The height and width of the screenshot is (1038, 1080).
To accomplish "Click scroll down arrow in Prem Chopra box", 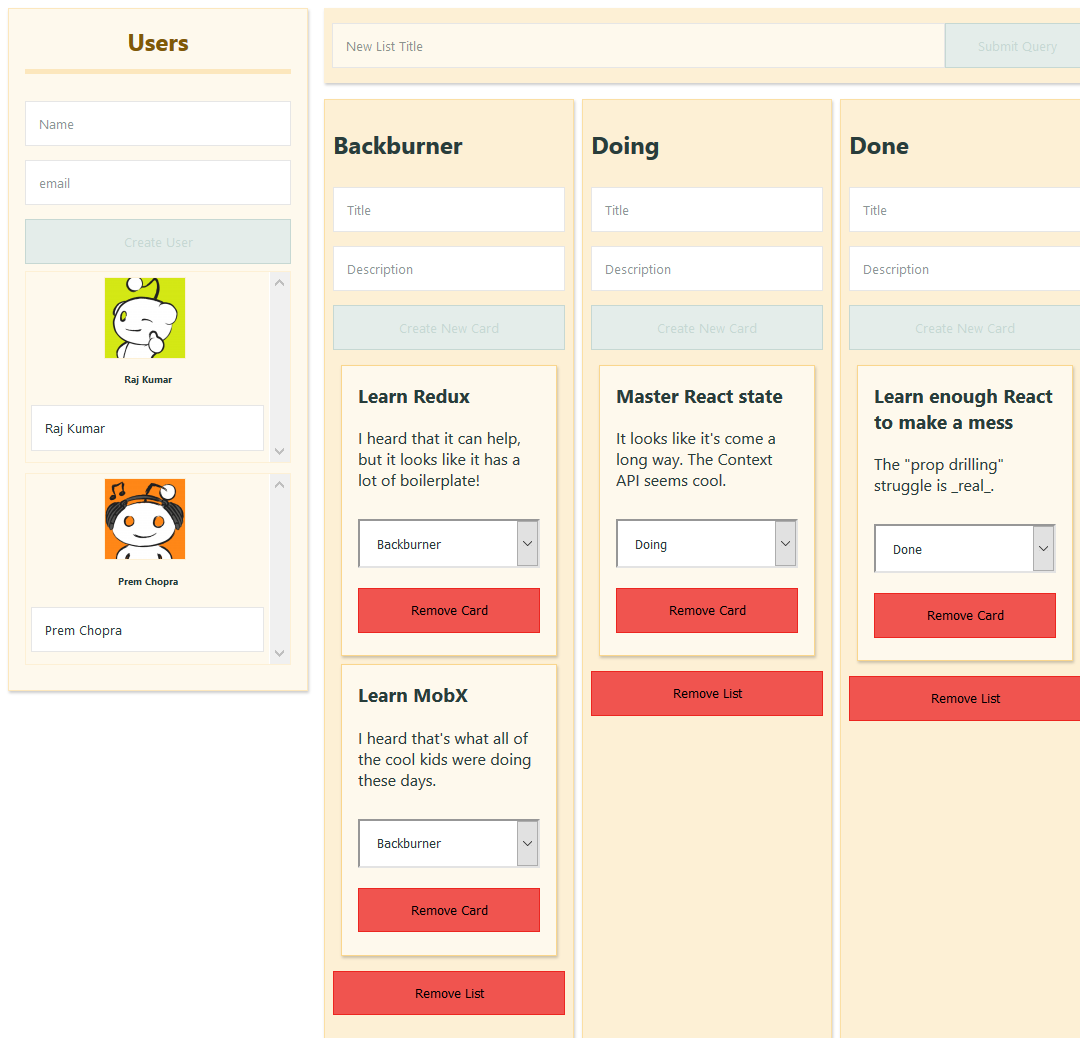I will click(x=280, y=654).
